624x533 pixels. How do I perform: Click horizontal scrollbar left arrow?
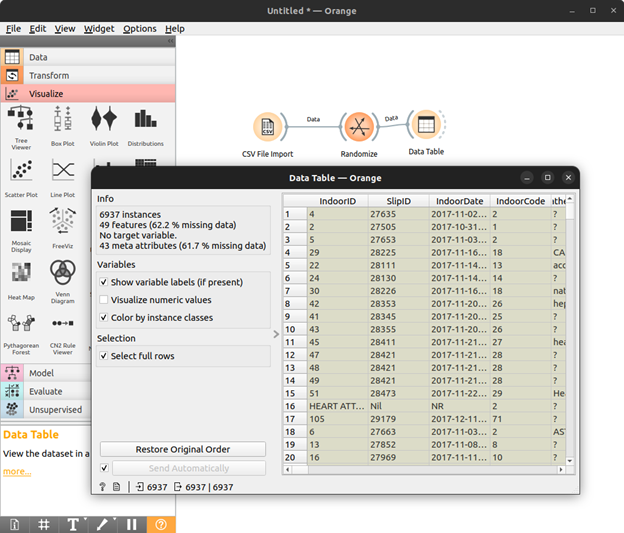point(287,470)
